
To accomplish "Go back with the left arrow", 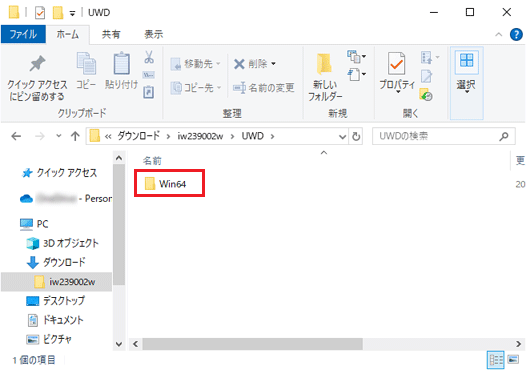I will (x=16, y=136).
